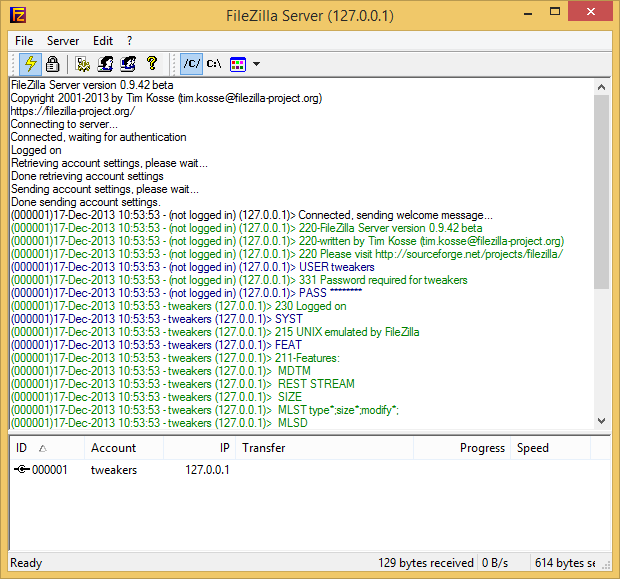Click '220 Please visit http://sourceforge.net' line

point(287,254)
